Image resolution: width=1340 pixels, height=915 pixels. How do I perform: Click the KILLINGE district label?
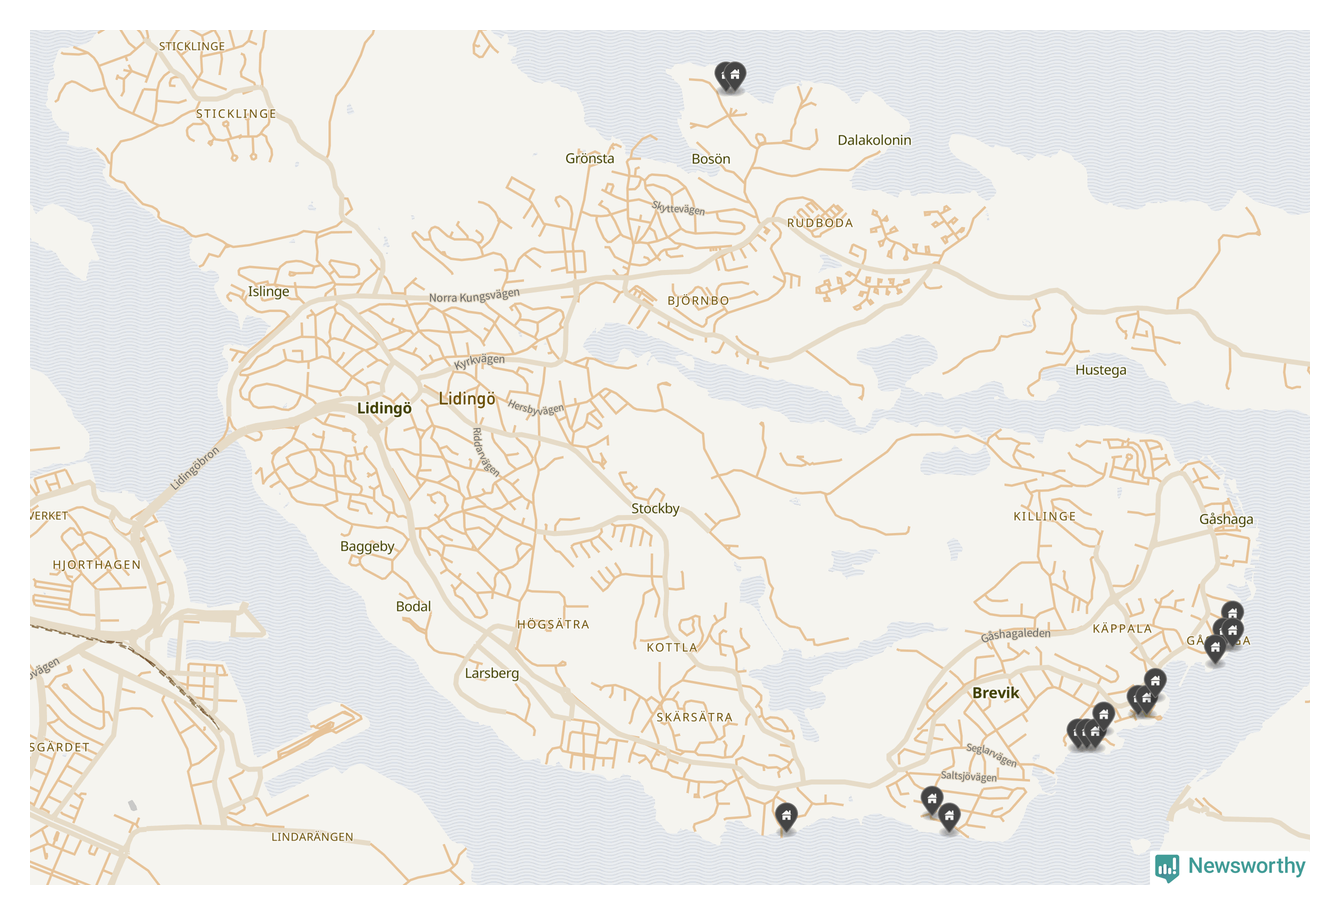[x=1044, y=516]
